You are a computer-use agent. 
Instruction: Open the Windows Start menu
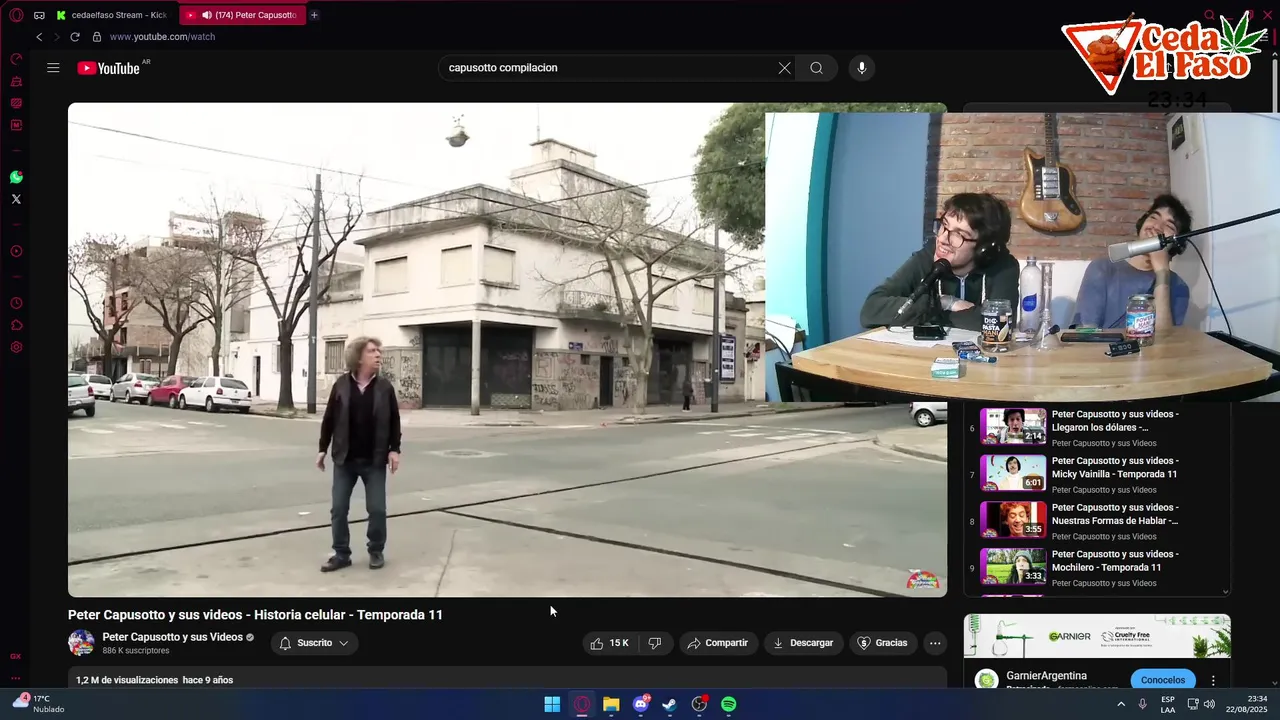(552, 704)
